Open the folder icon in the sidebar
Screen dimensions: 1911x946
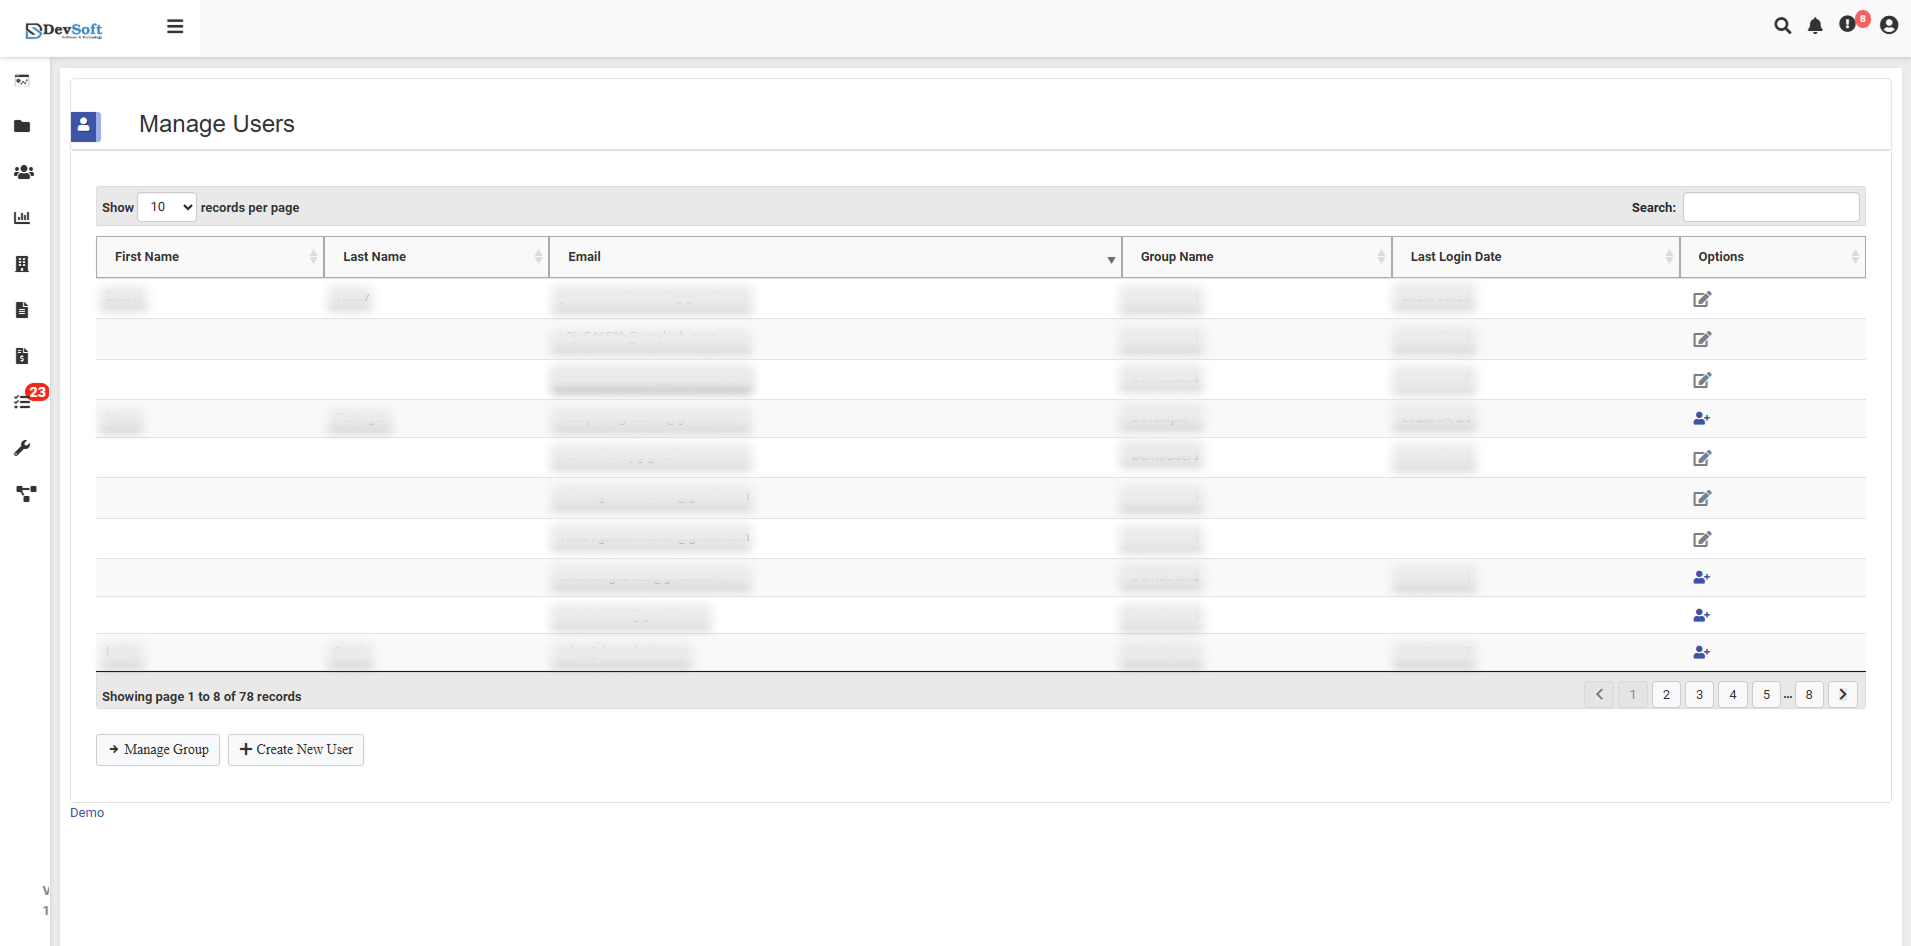coord(22,126)
